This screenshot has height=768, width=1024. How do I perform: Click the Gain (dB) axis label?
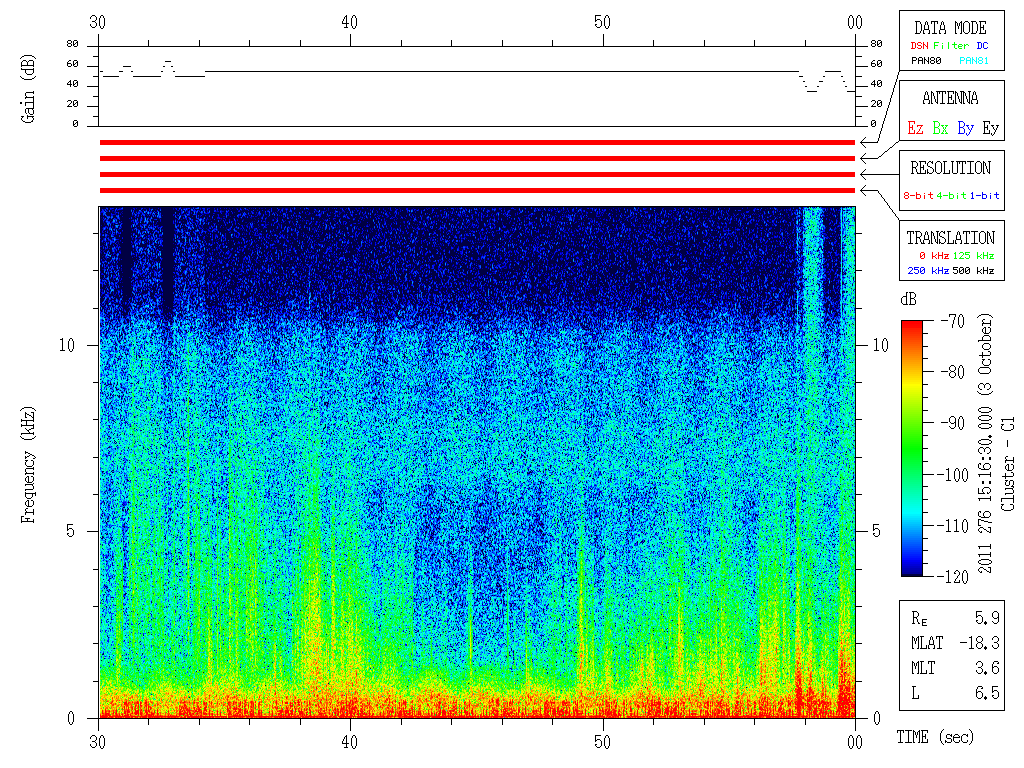(28, 89)
